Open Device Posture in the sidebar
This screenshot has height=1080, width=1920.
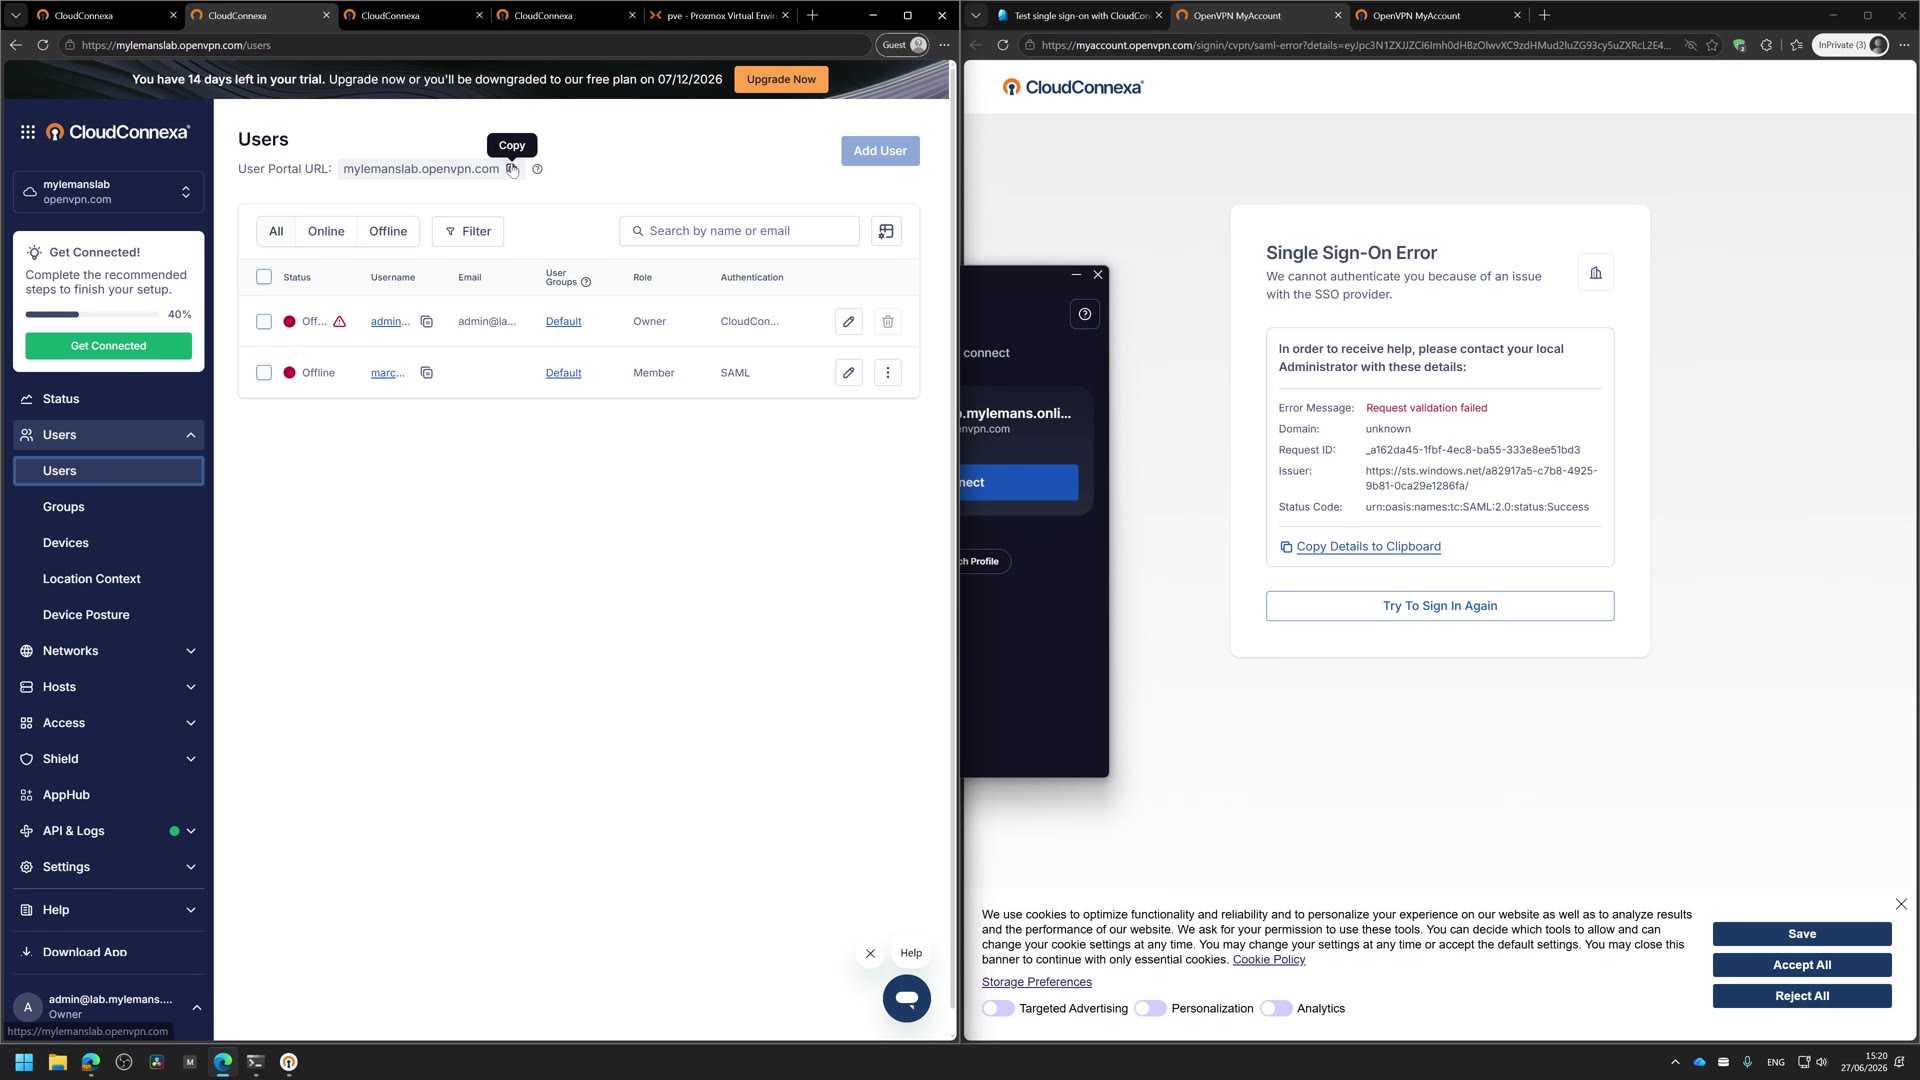[108, 615]
